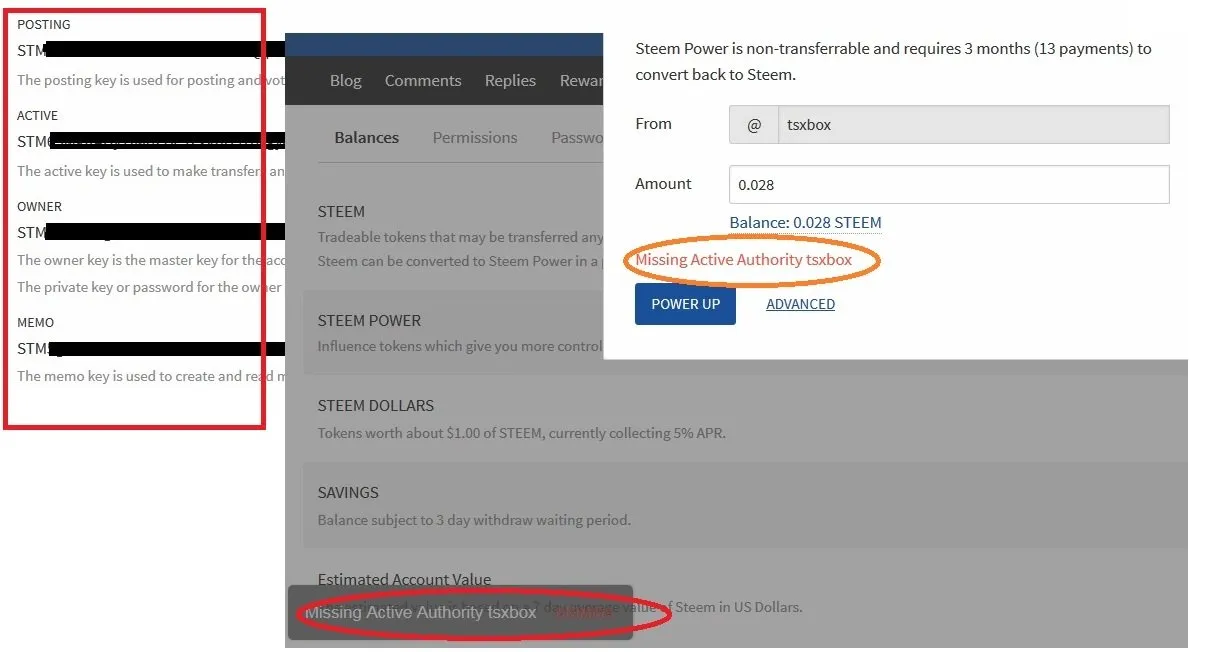The height and width of the screenshot is (652, 1215).
Task: Click the POWER UP button
Action: (x=685, y=304)
